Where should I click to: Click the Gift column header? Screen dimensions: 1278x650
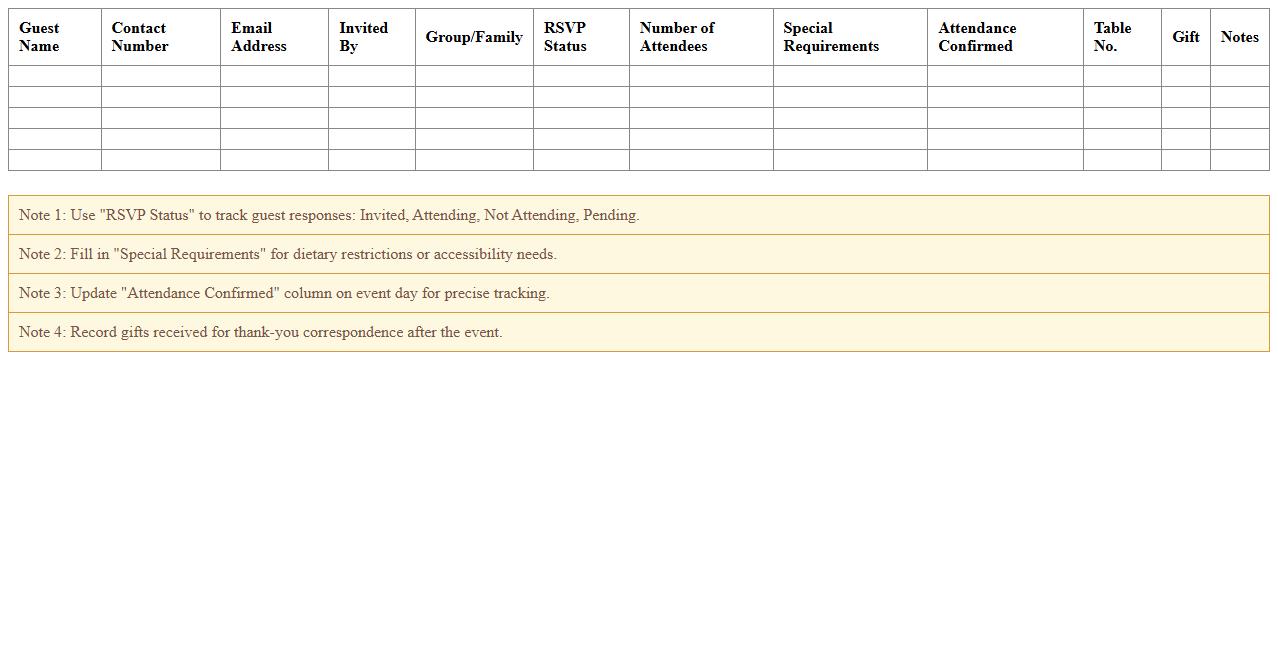pyautogui.click(x=1186, y=37)
